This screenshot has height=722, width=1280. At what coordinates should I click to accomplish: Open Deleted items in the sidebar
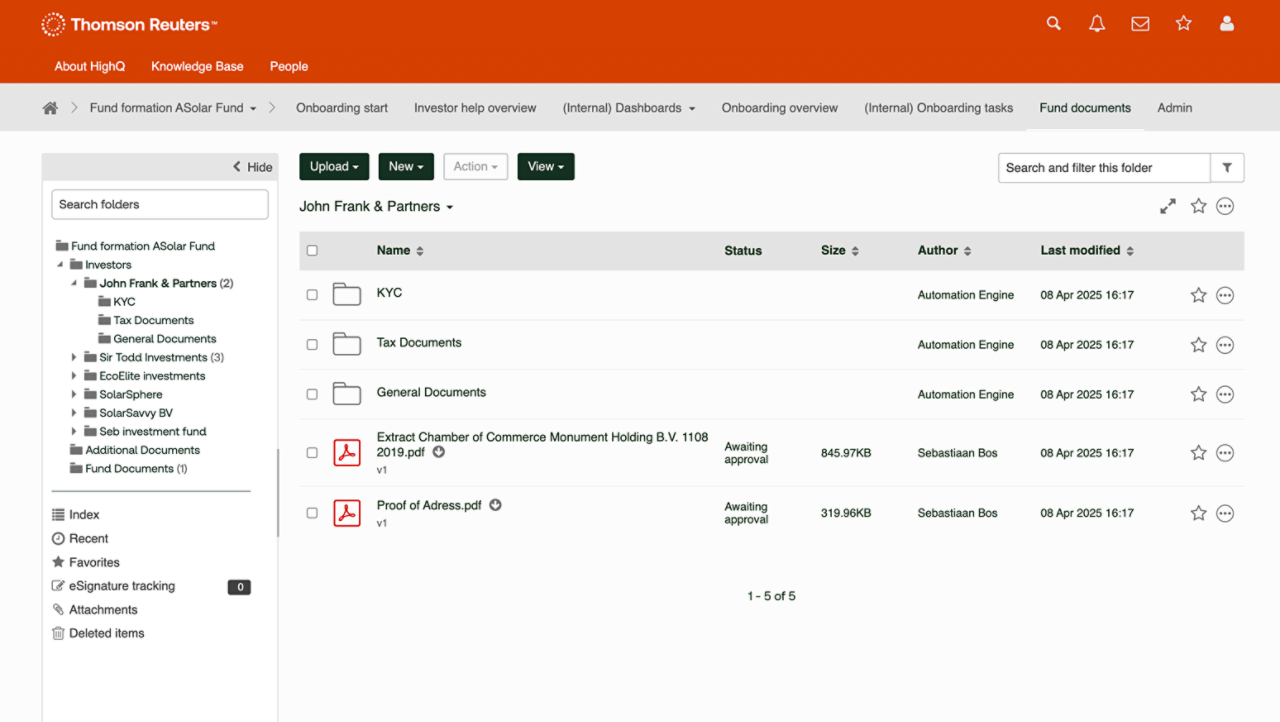(x=106, y=633)
